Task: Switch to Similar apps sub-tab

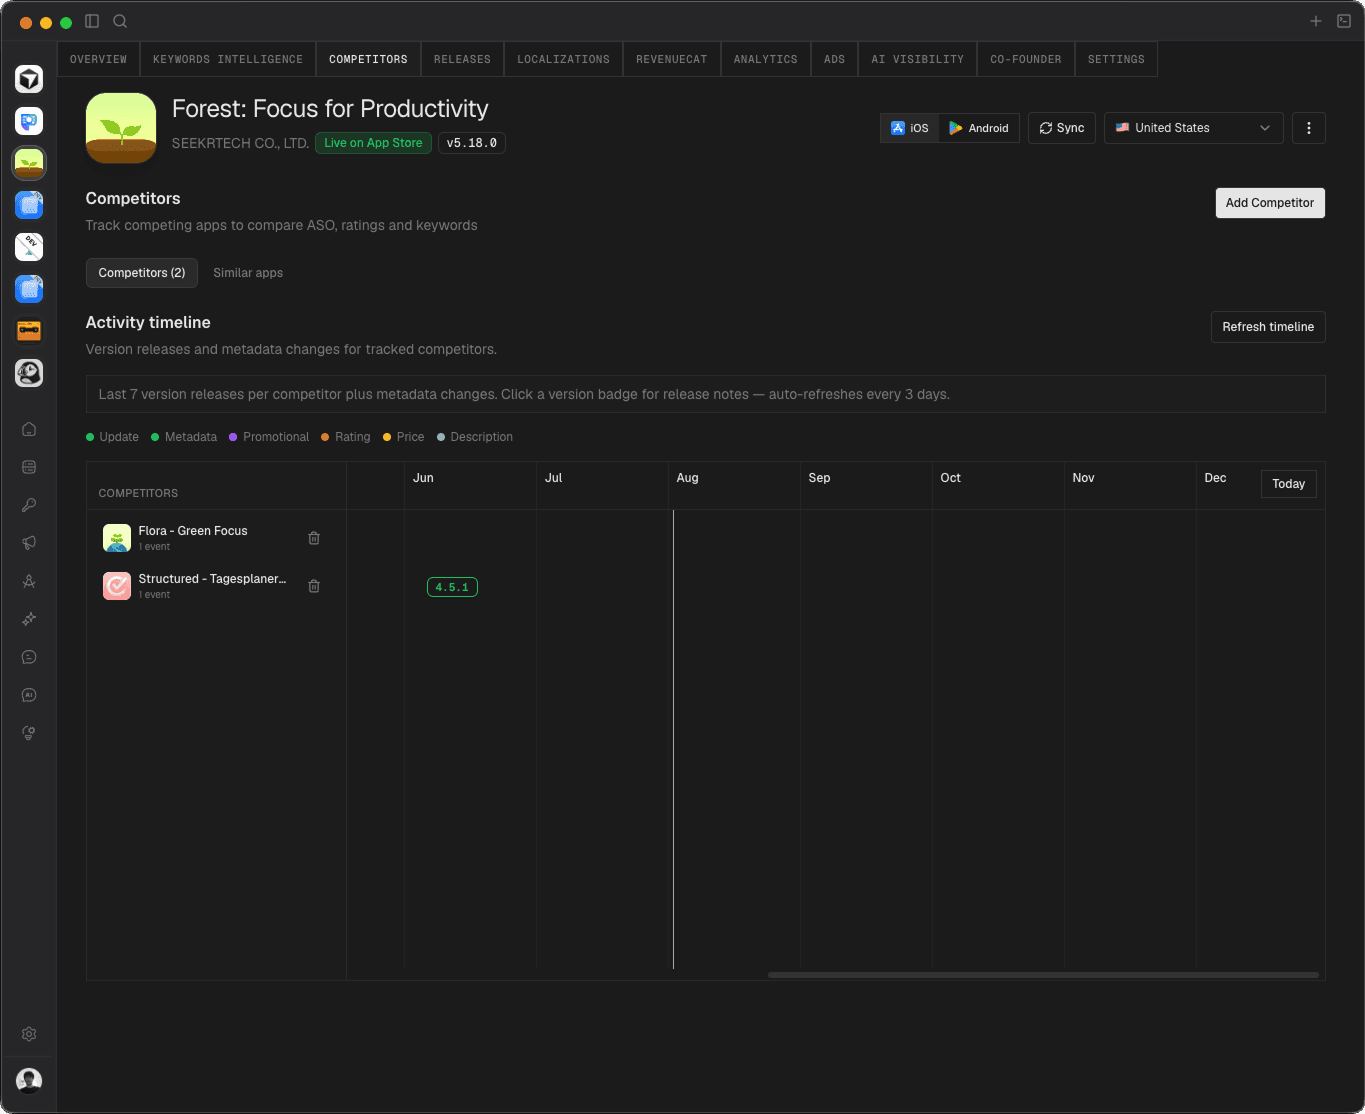Action: pyautogui.click(x=248, y=273)
